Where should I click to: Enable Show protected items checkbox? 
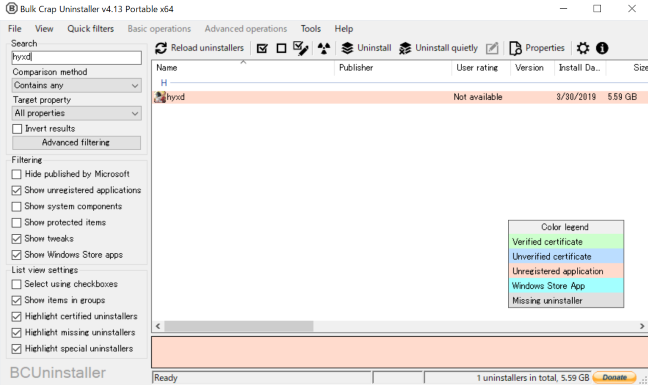pos(17,223)
